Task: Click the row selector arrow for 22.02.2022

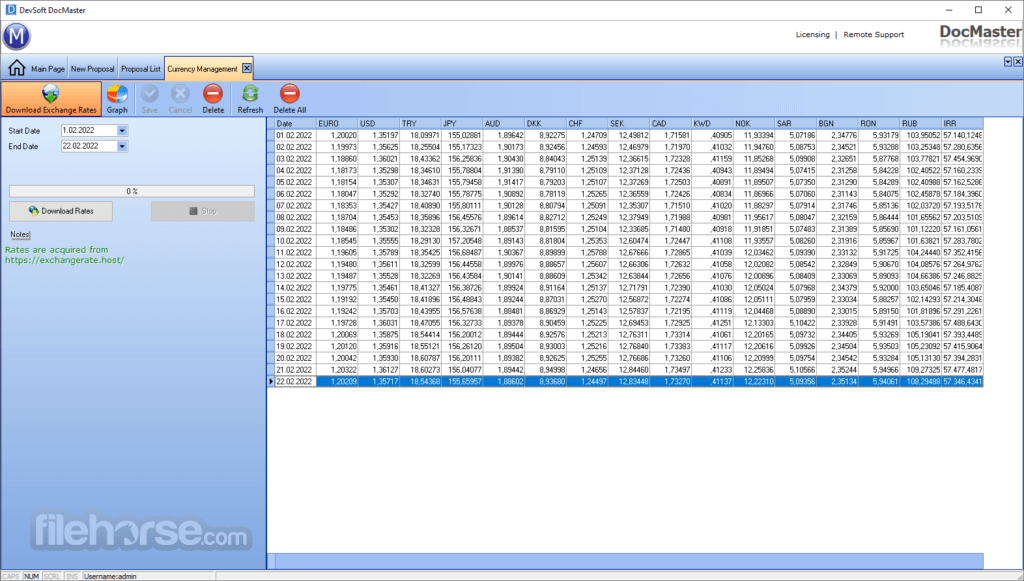Action: click(271, 382)
